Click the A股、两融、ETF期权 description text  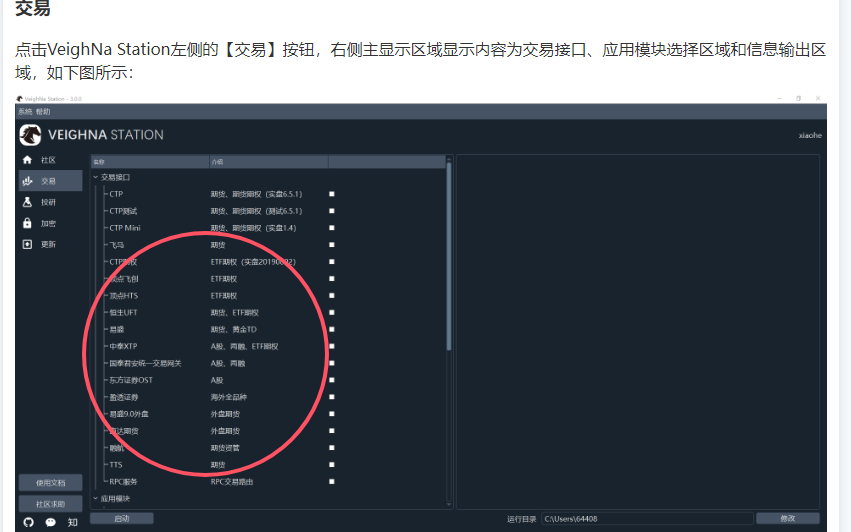[x=244, y=346]
